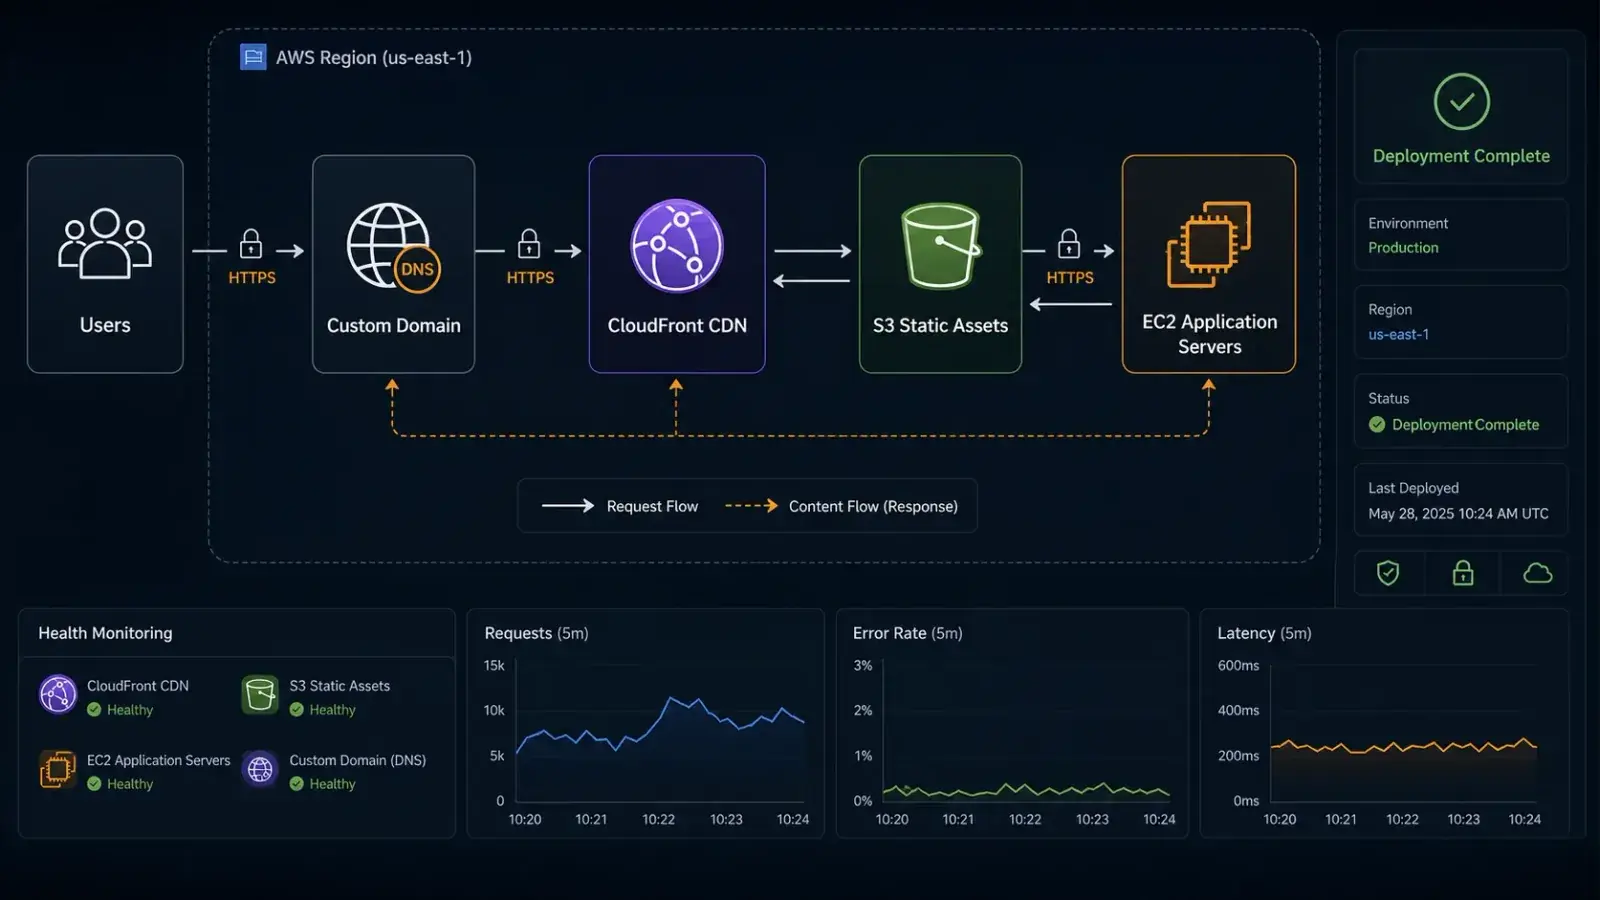Click the Deployment Complete title in sidebar
The height and width of the screenshot is (900, 1600).
point(1461,156)
